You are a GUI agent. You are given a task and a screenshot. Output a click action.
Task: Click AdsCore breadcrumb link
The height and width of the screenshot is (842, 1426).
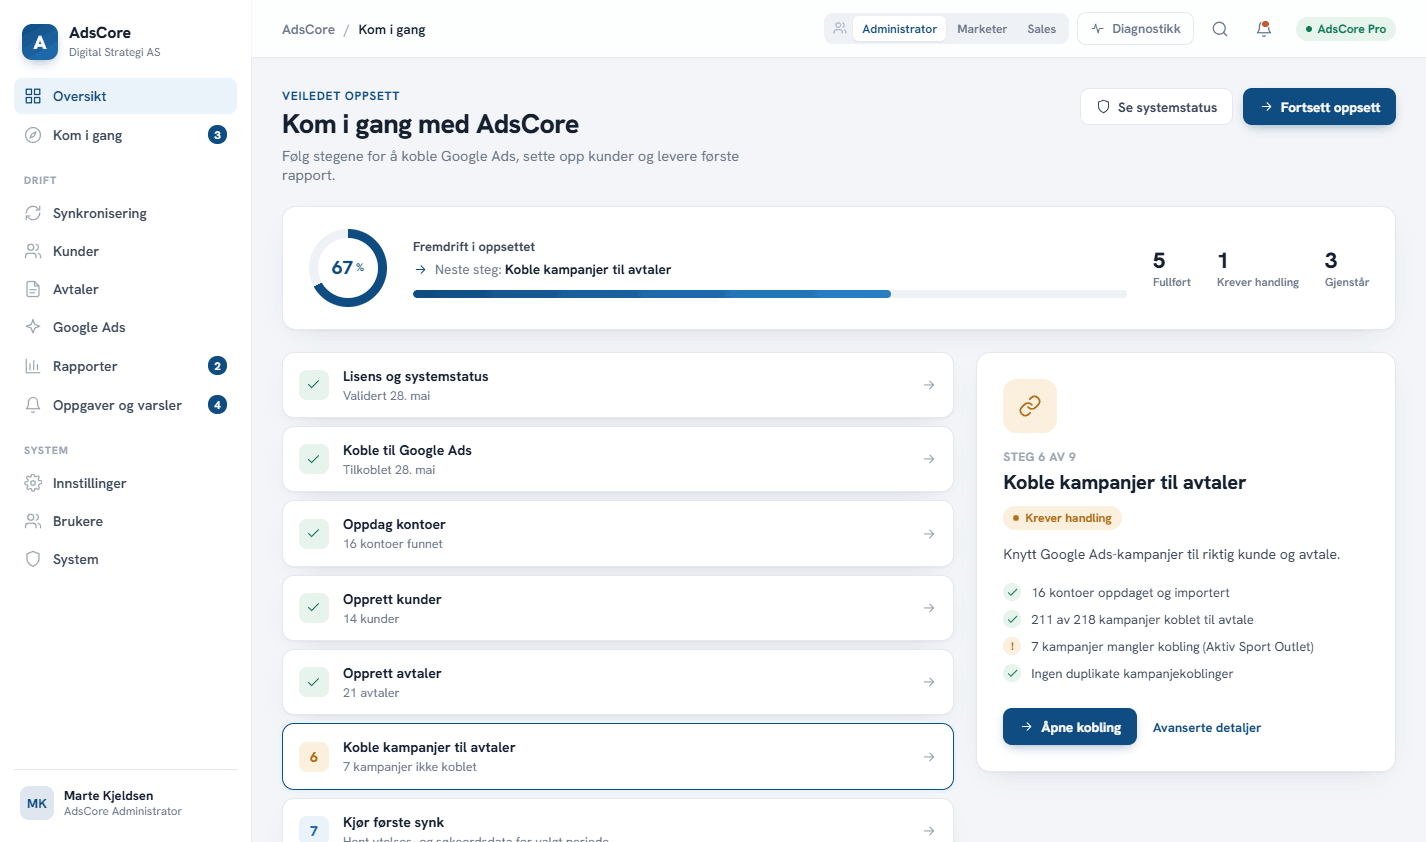coord(308,29)
